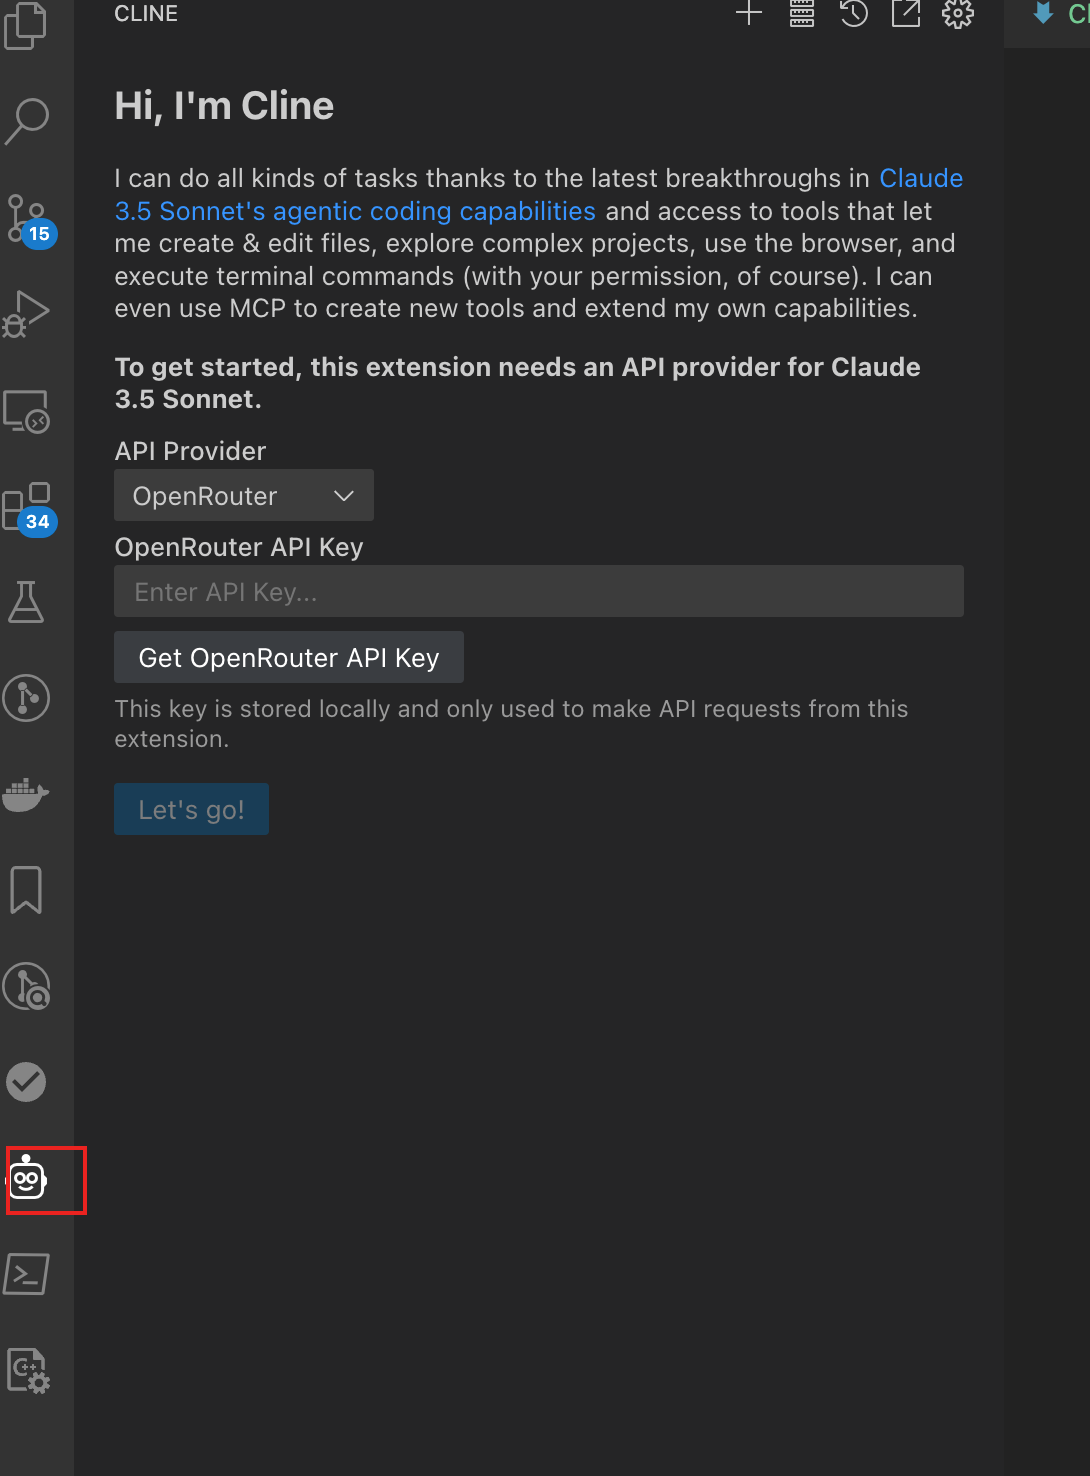The width and height of the screenshot is (1090, 1476).
Task: Select the Cline robot icon
Action: (x=28, y=1179)
